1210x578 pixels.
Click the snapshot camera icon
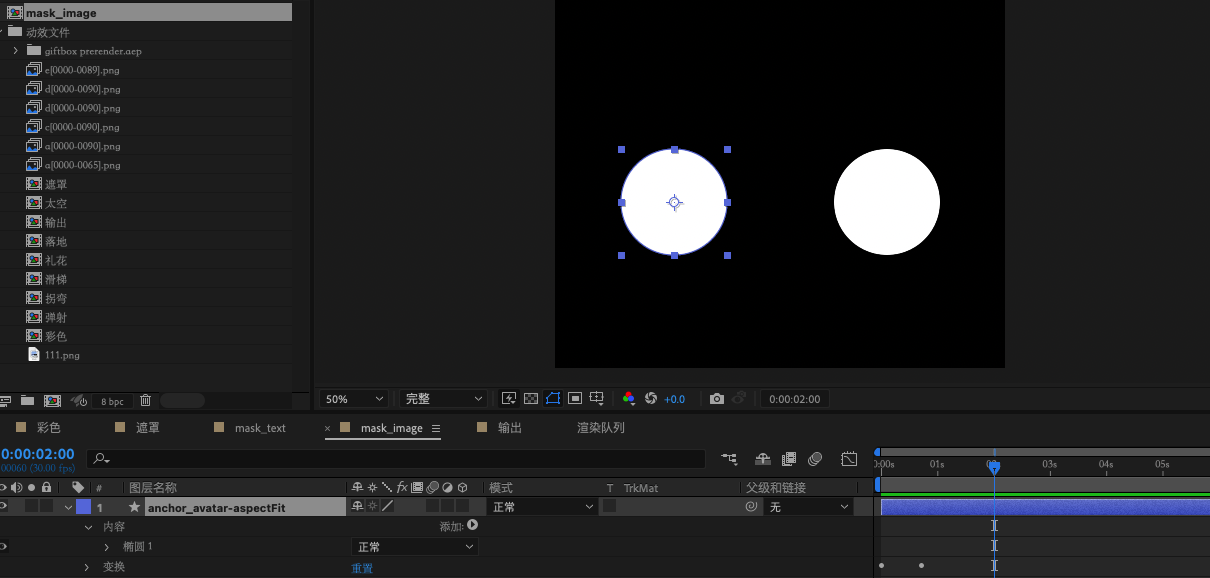coord(716,399)
